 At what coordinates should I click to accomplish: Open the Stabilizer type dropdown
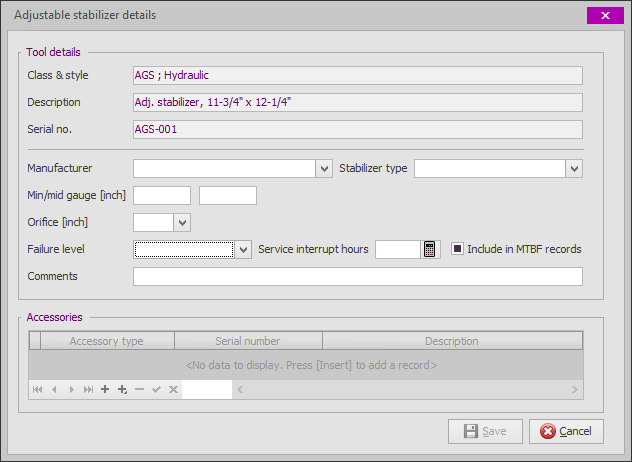(x=574, y=169)
